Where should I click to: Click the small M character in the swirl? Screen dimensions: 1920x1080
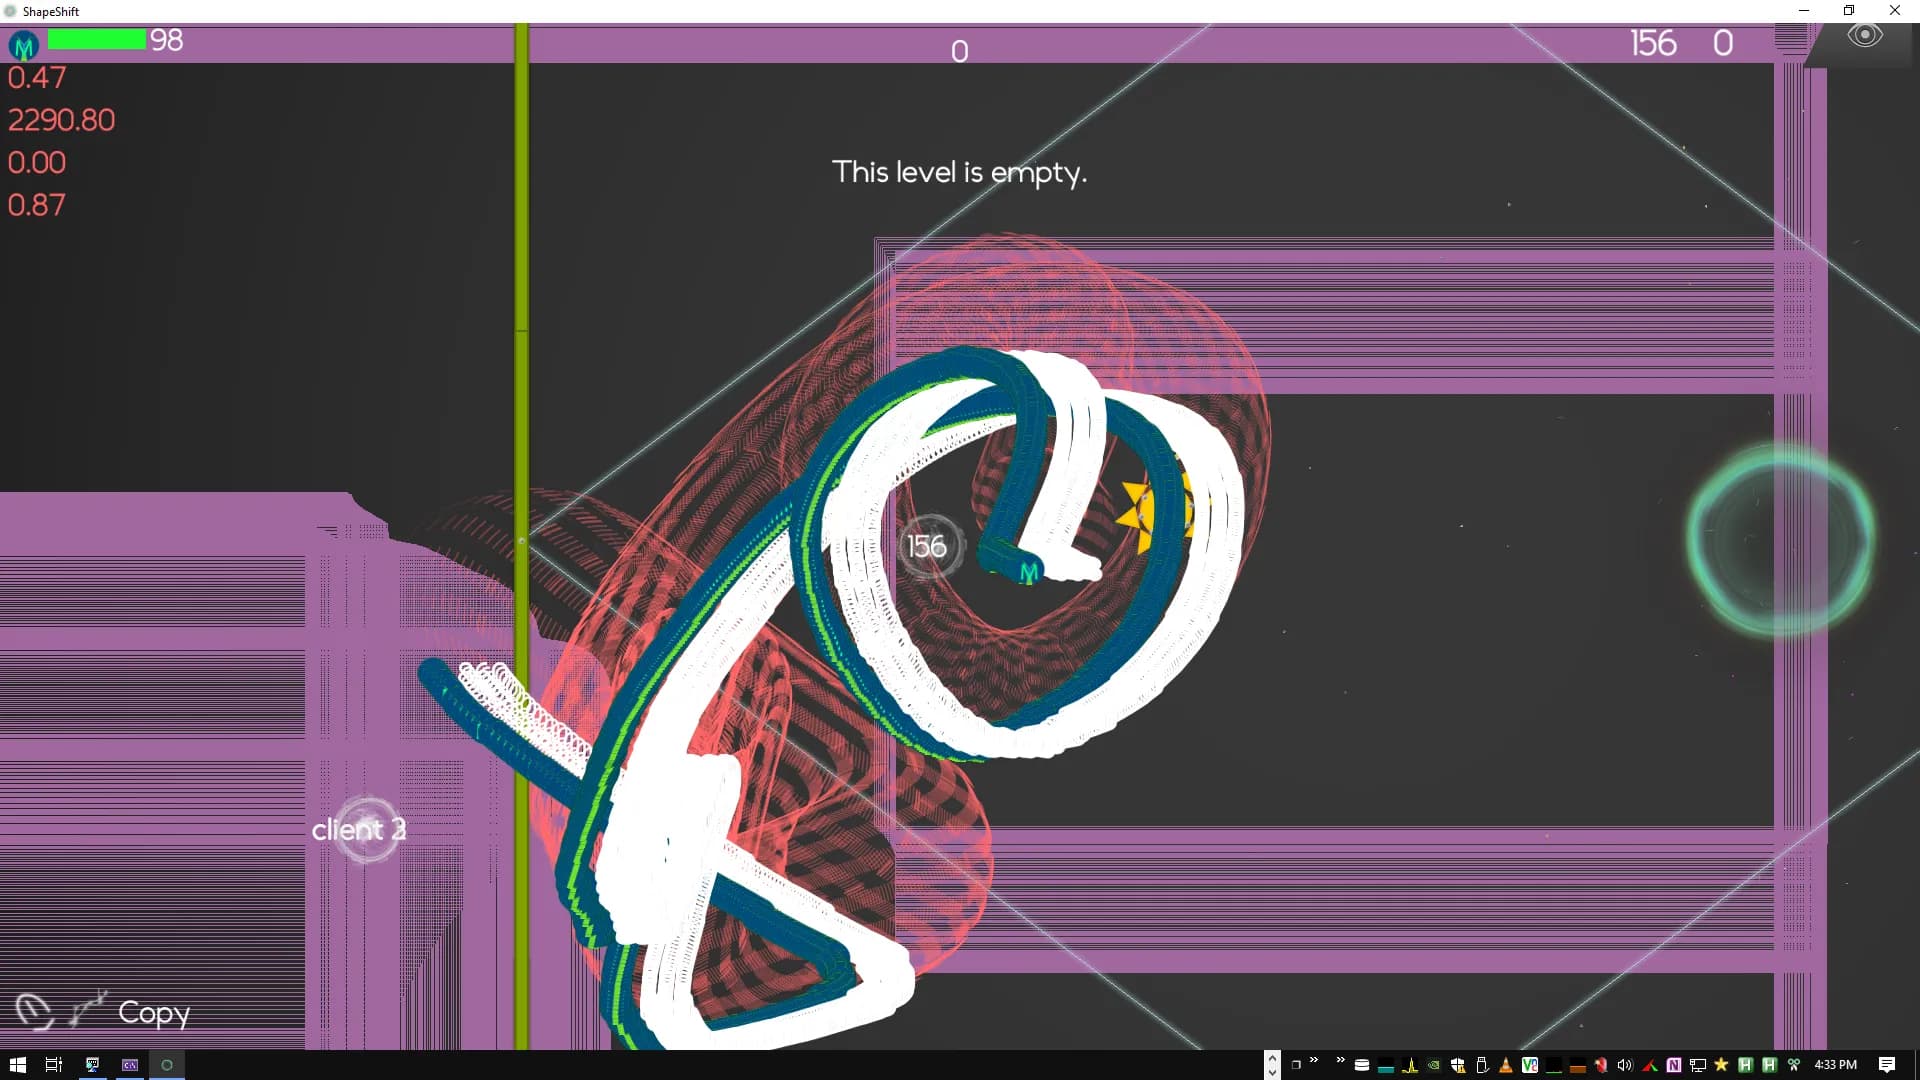(1028, 573)
